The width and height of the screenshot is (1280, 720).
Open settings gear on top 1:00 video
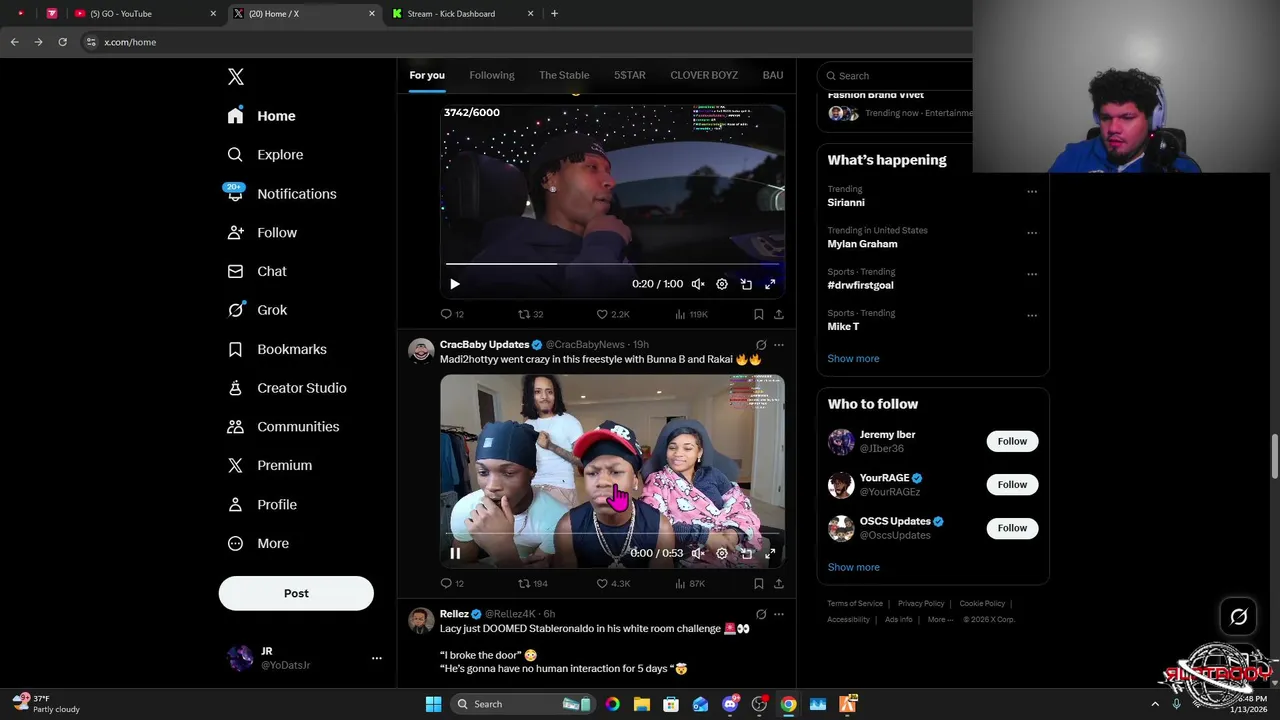click(x=722, y=284)
